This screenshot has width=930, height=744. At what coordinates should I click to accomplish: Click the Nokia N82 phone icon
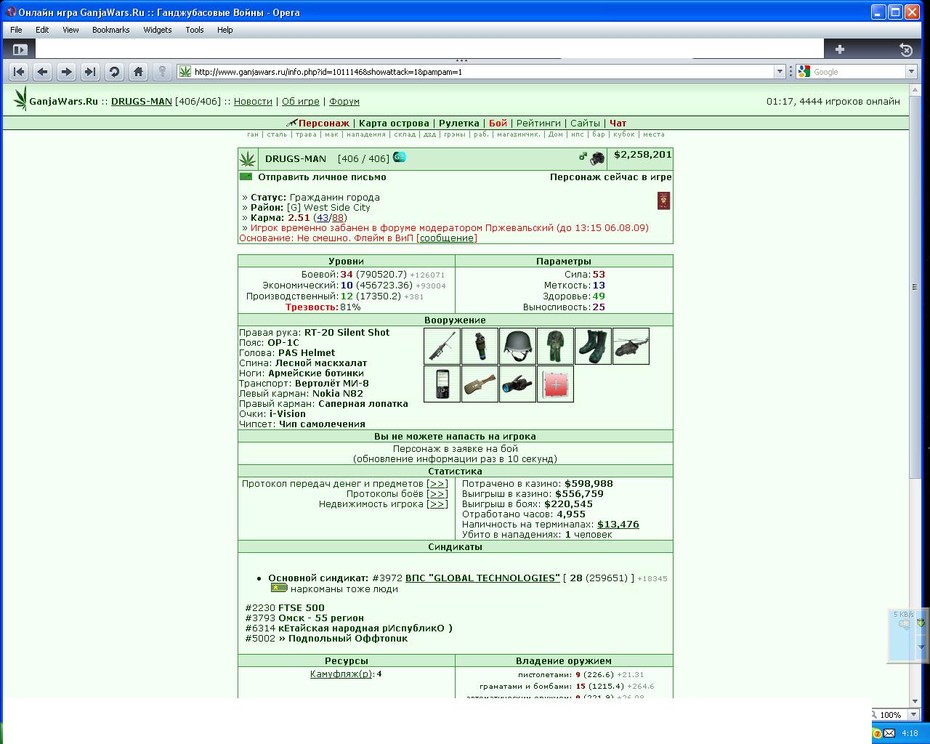tap(442, 384)
